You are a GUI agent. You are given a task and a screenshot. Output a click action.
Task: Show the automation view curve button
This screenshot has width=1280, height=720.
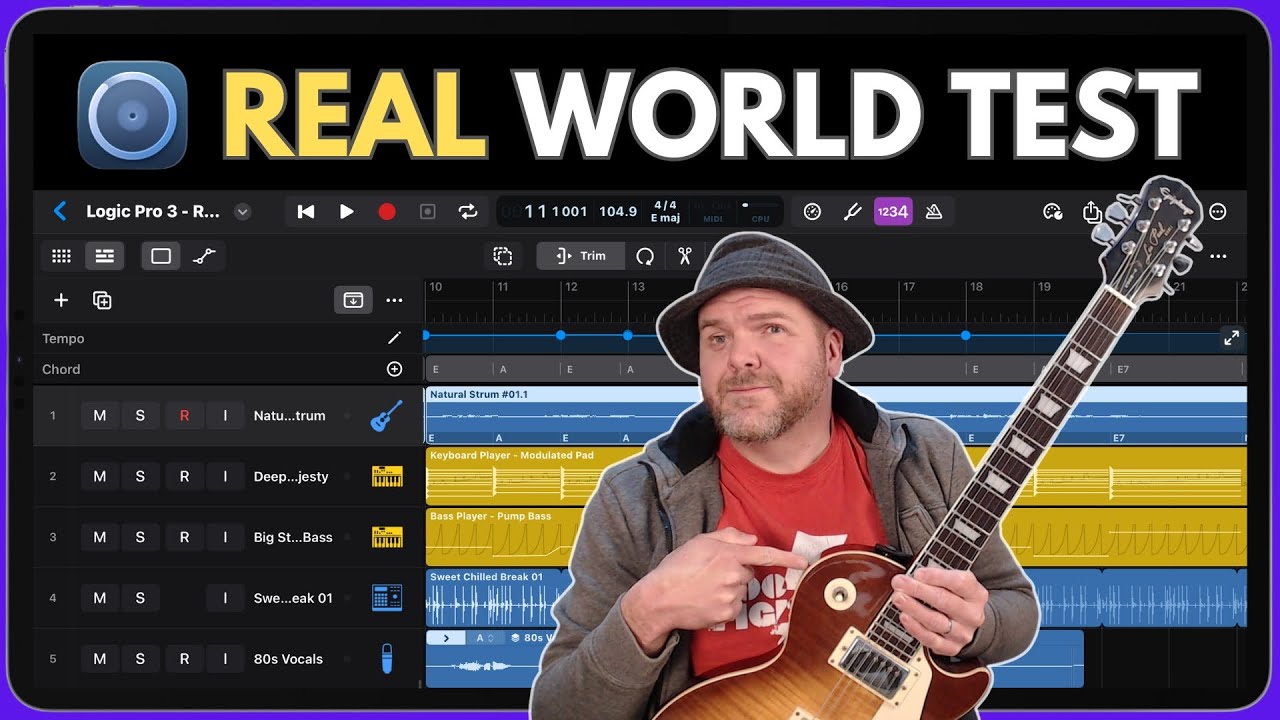(x=204, y=256)
